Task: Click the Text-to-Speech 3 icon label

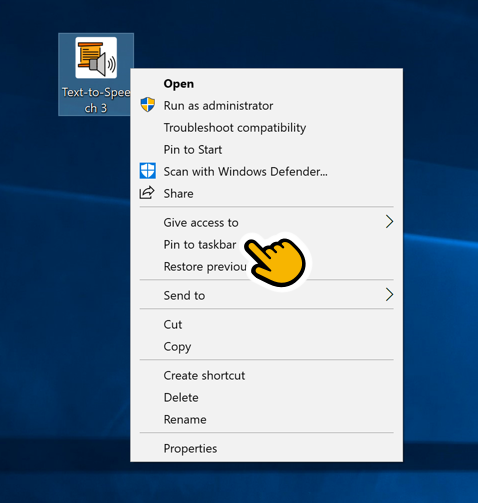Action: [x=96, y=100]
